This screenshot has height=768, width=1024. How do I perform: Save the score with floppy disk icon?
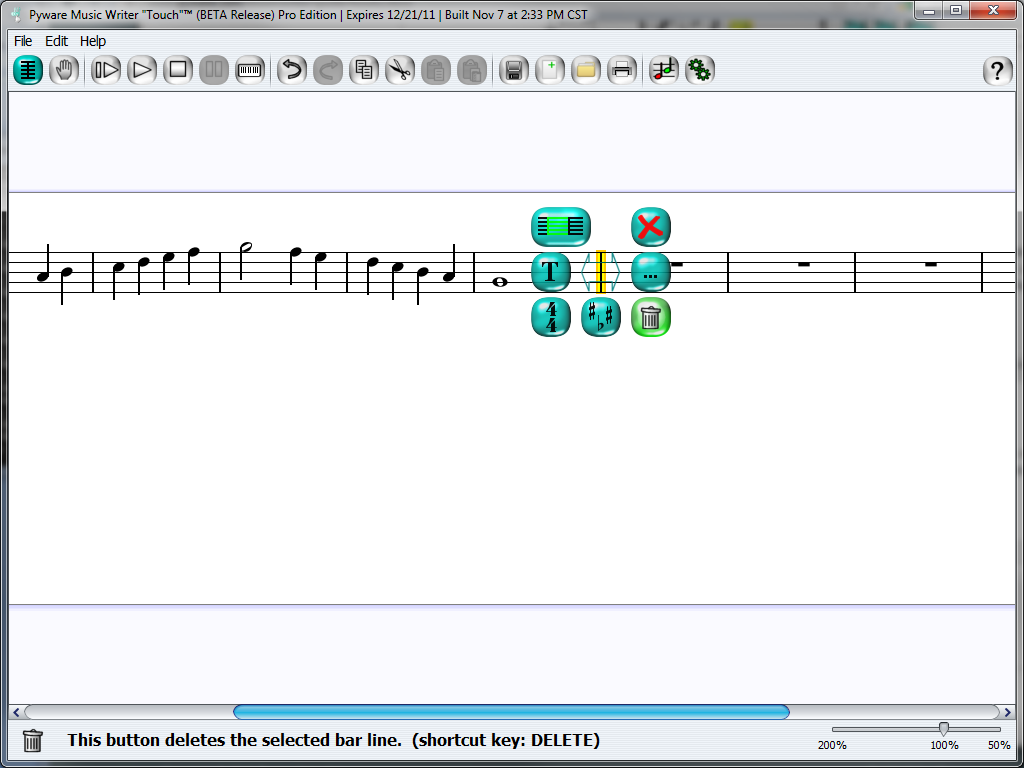pos(514,70)
